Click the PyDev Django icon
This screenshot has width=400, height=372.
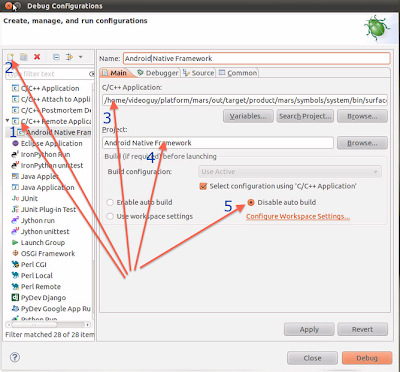15,297
